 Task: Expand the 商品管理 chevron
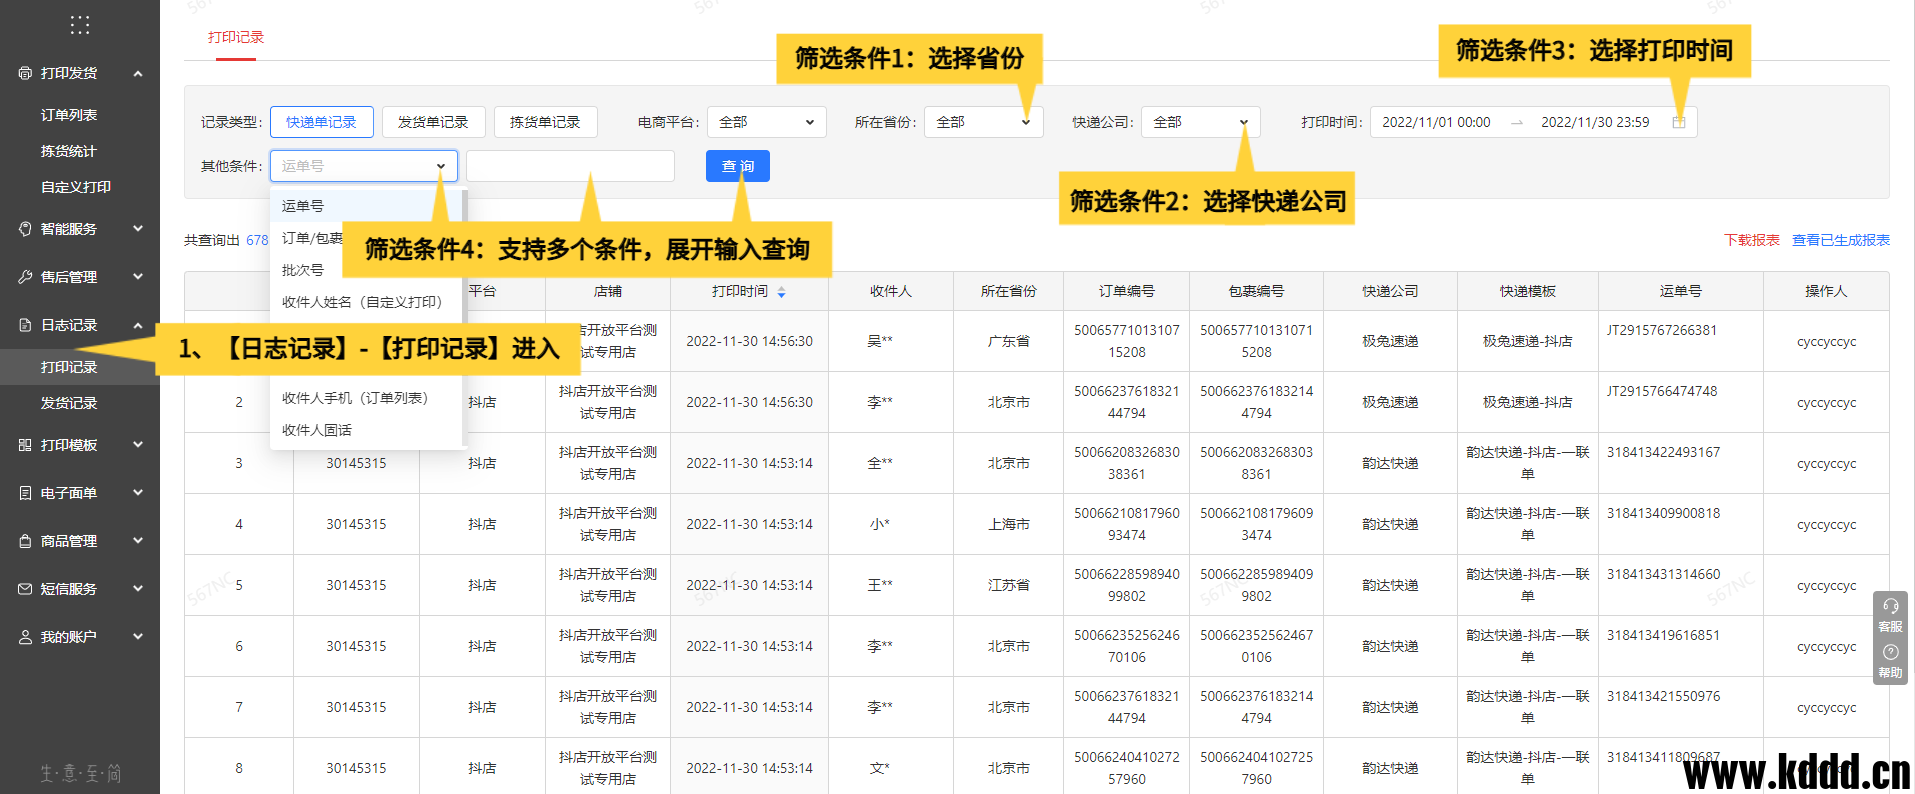coord(138,541)
